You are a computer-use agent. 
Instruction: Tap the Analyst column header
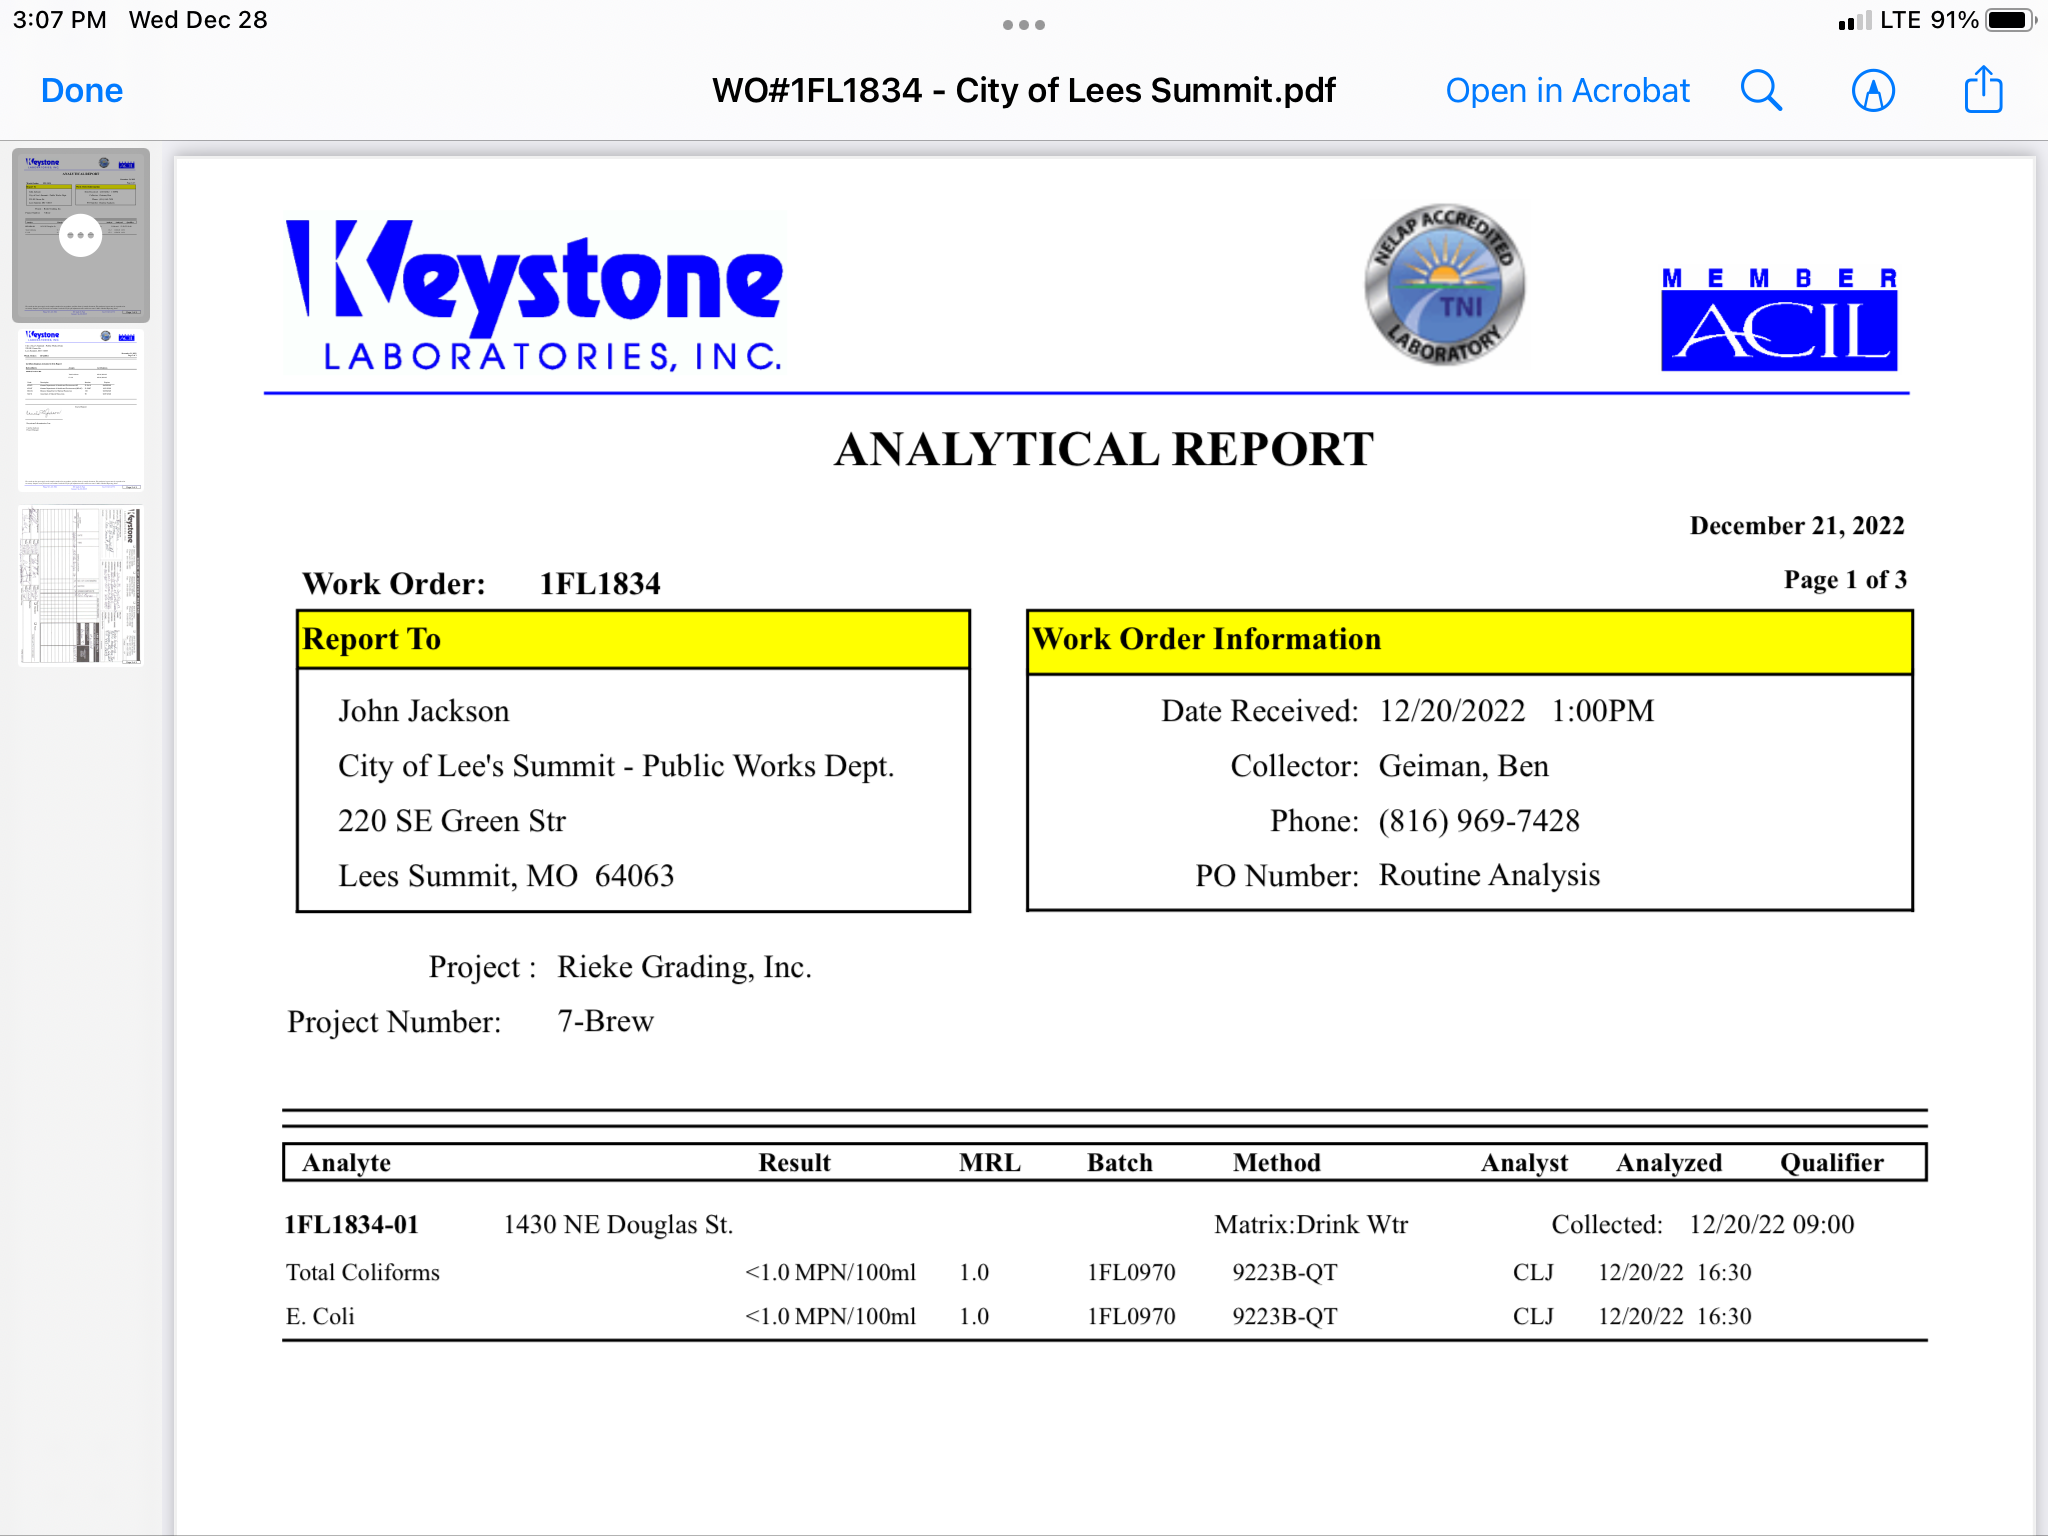[1524, 1163]
